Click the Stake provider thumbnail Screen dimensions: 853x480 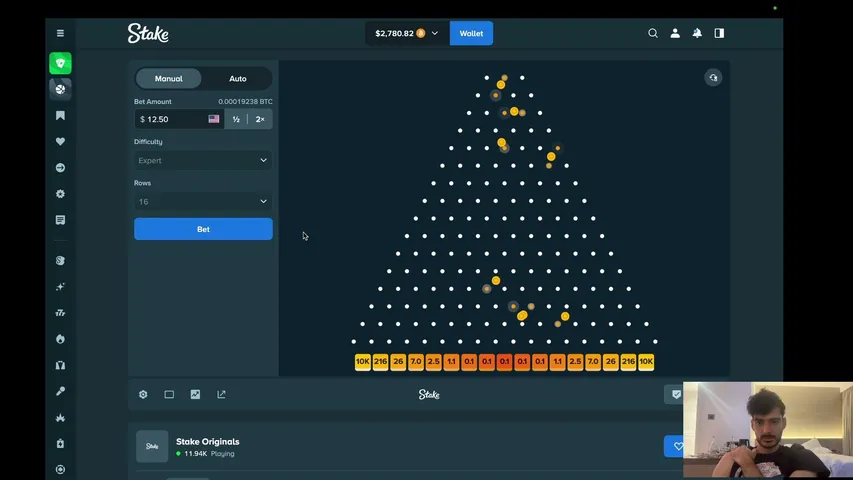[152, 446]
